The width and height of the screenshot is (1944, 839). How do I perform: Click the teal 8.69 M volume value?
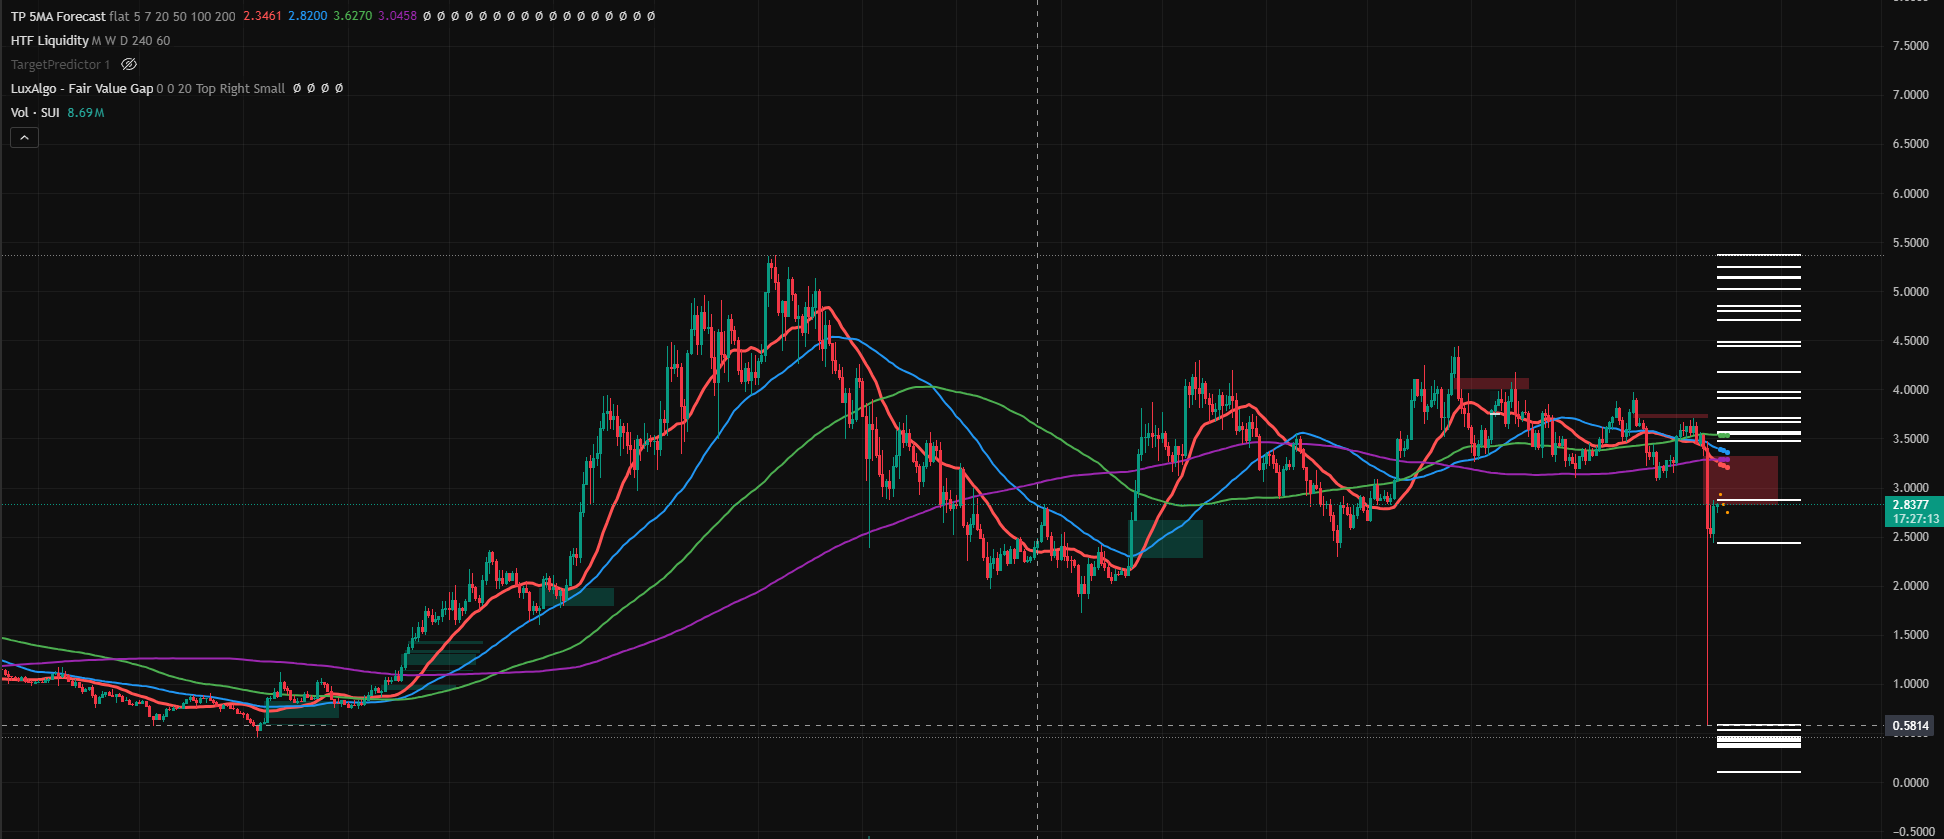(x=86, y=113)
